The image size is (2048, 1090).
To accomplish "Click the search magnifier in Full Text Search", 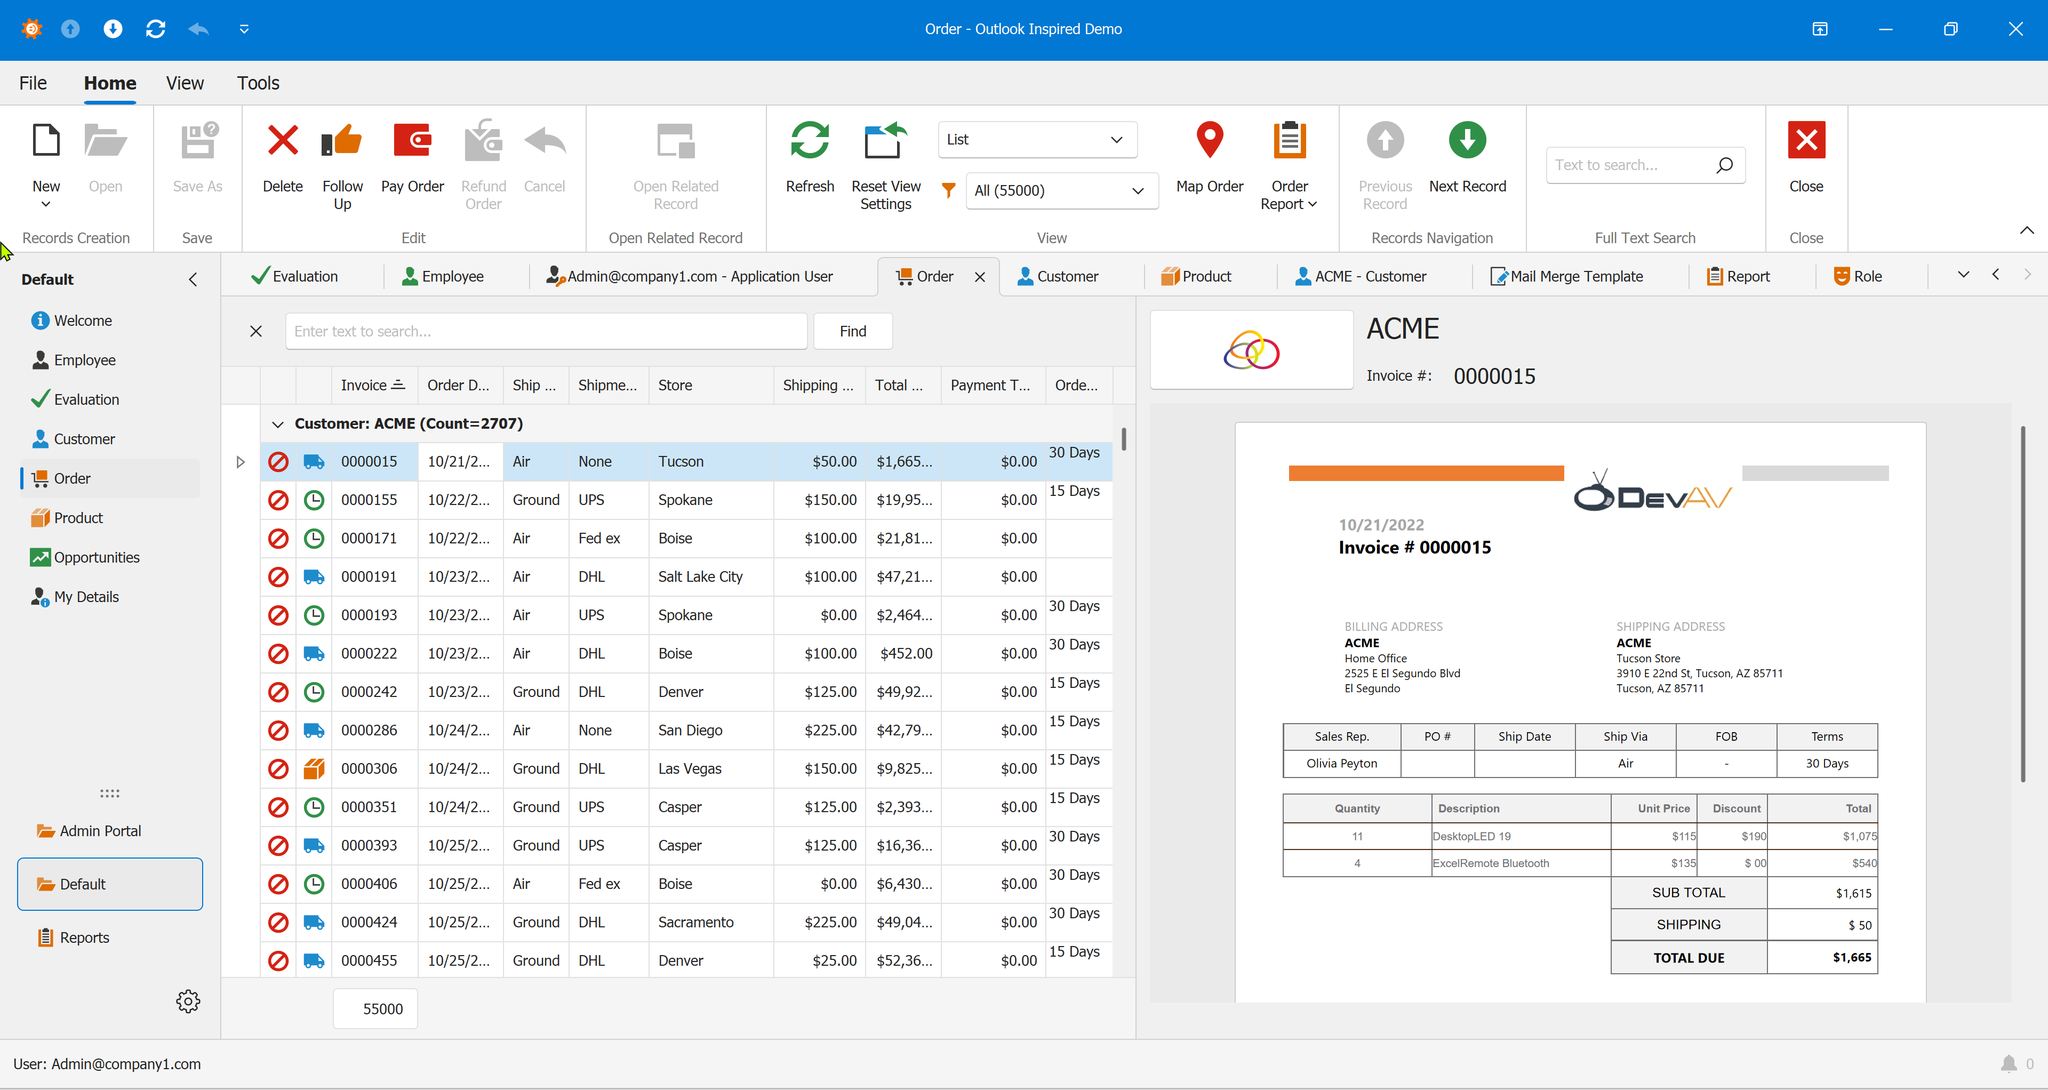I will [1724, 165].
